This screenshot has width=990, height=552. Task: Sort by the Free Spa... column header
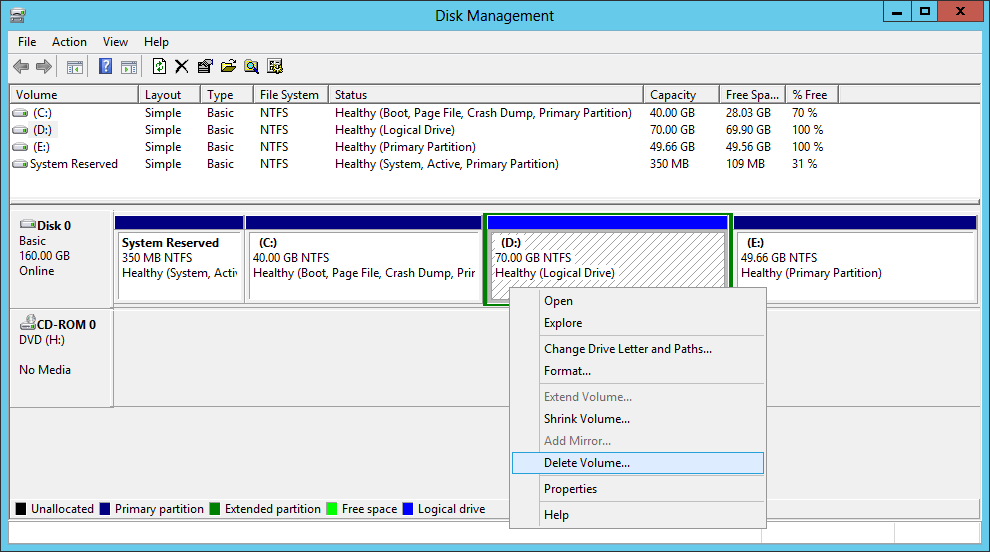click(752, 95)
